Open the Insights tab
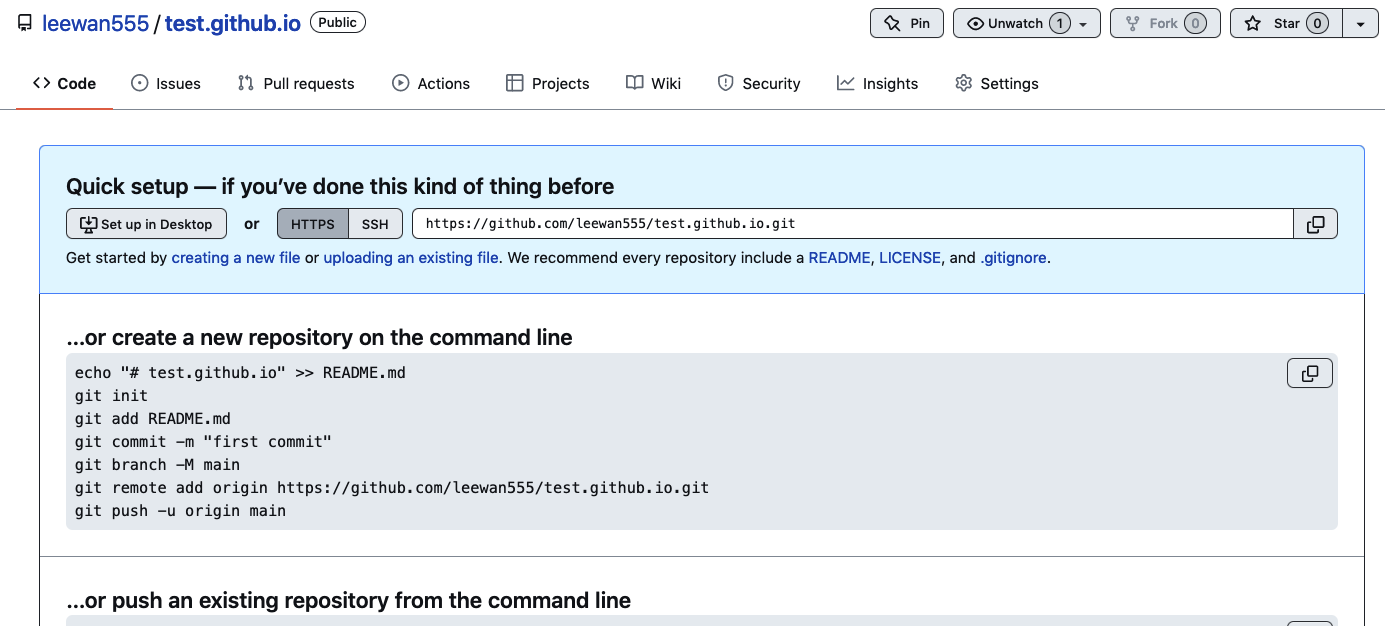 click(878, 84)
